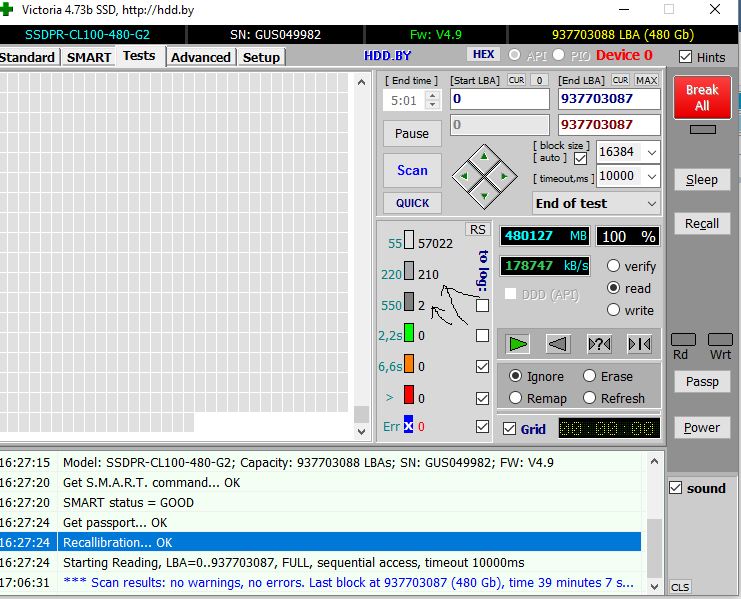Toggle the Grid checkbox
This screenshot has width=741, height=599.
tap(509, 429)
